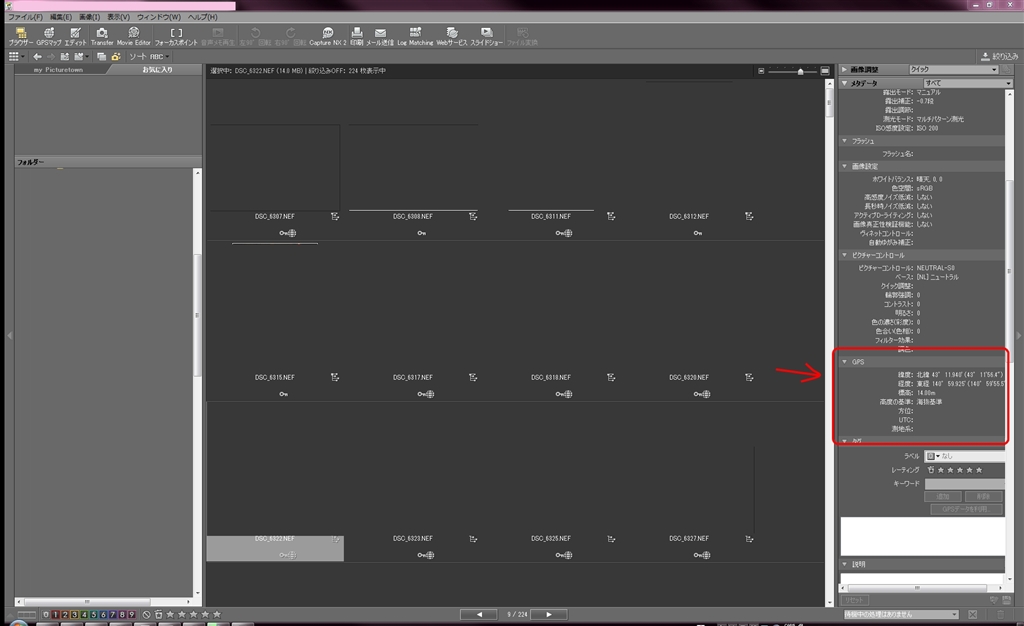Viewport: 1024px width, 626px height.
Task: Open the GPSマップ view
Action: tap(48, 36)
